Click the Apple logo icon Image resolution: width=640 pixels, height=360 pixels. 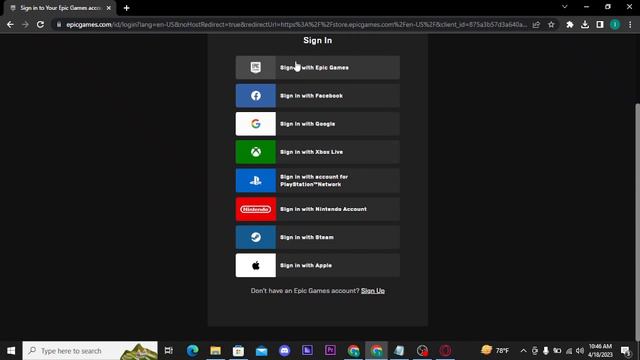tap(256, 265)
